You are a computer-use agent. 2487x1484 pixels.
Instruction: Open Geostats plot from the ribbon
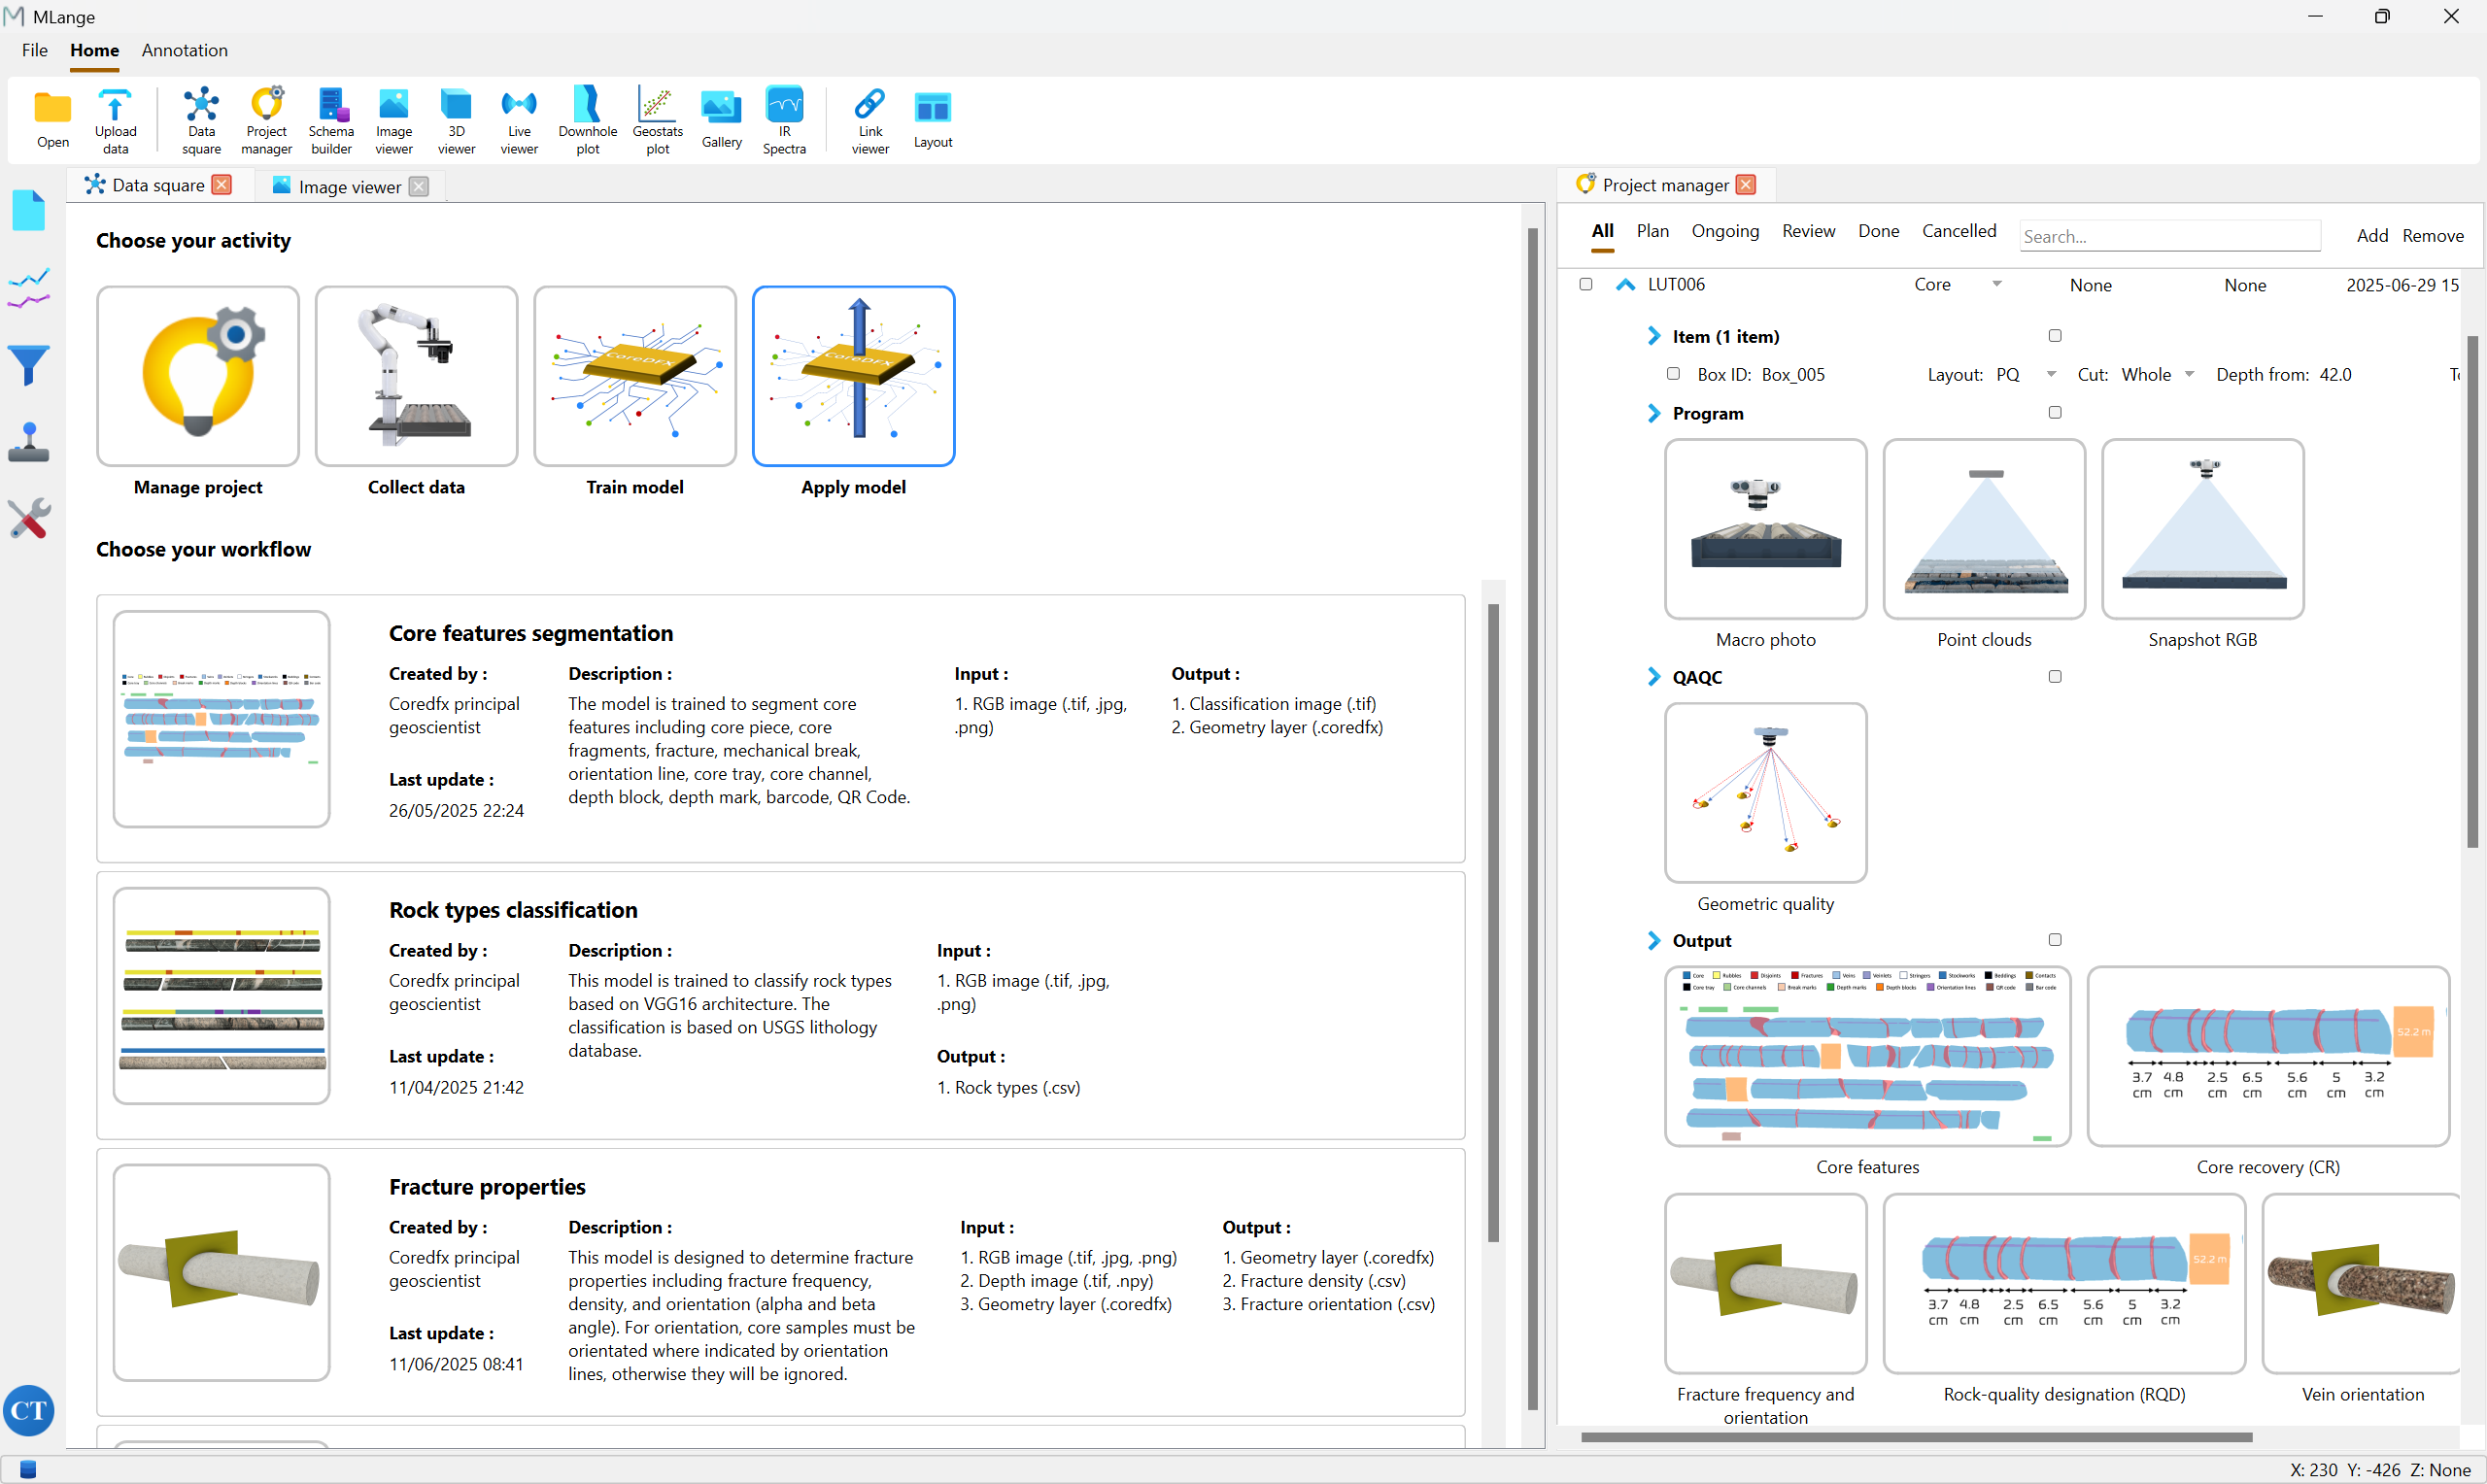click(x=657, y=119)
